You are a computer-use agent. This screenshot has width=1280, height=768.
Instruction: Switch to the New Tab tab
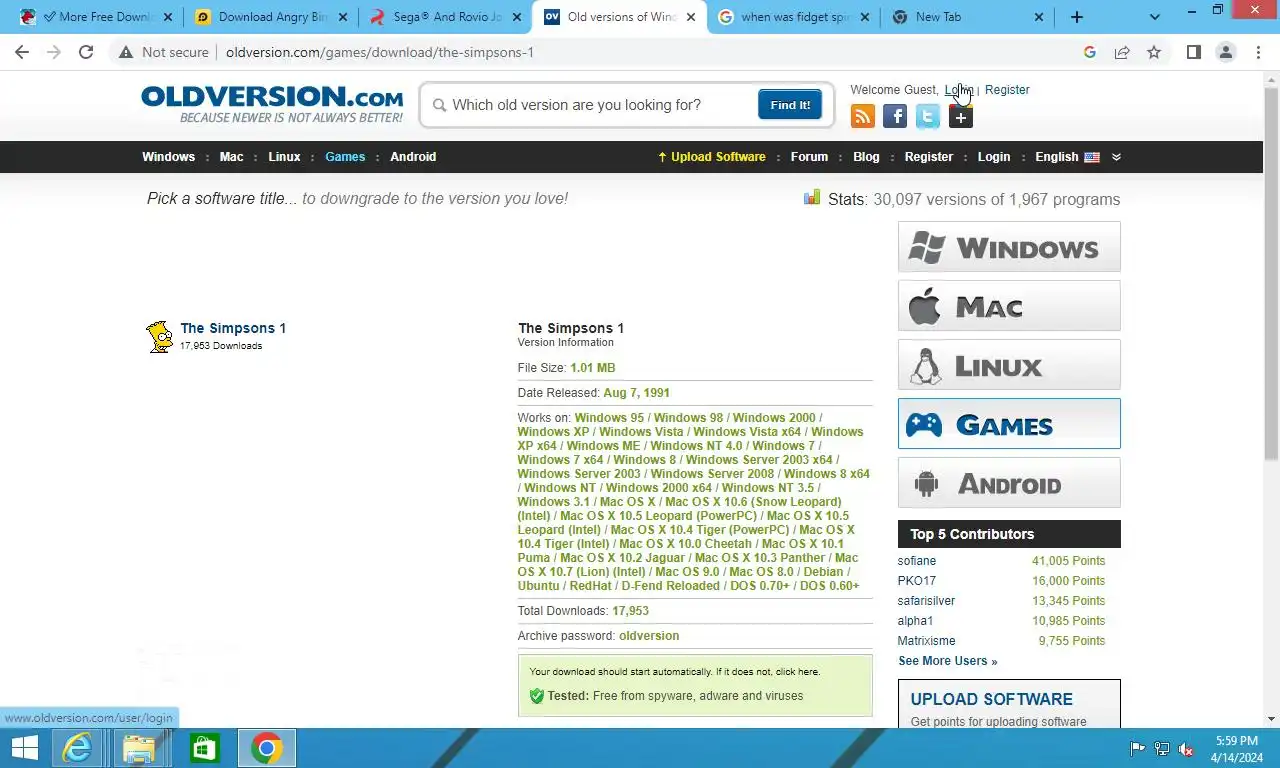968,17
